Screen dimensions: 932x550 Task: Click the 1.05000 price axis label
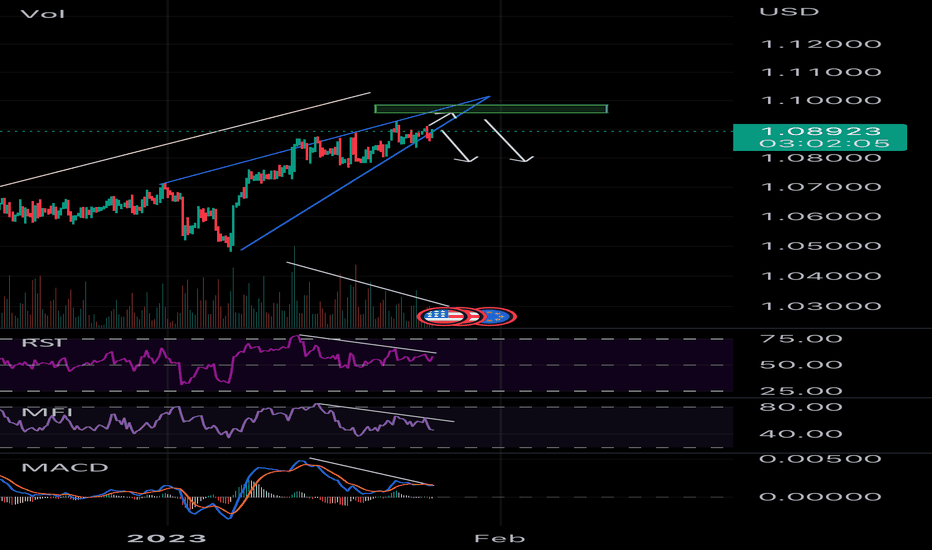[821, 246]
